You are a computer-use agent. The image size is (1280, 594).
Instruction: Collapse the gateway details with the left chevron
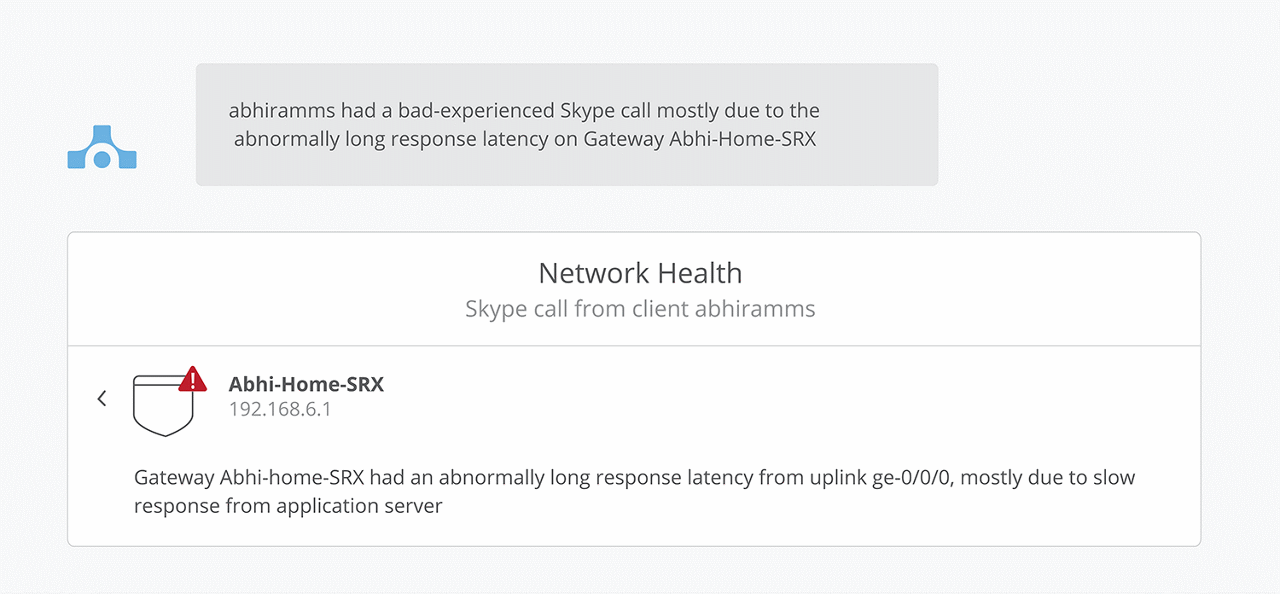click(101, 397)
